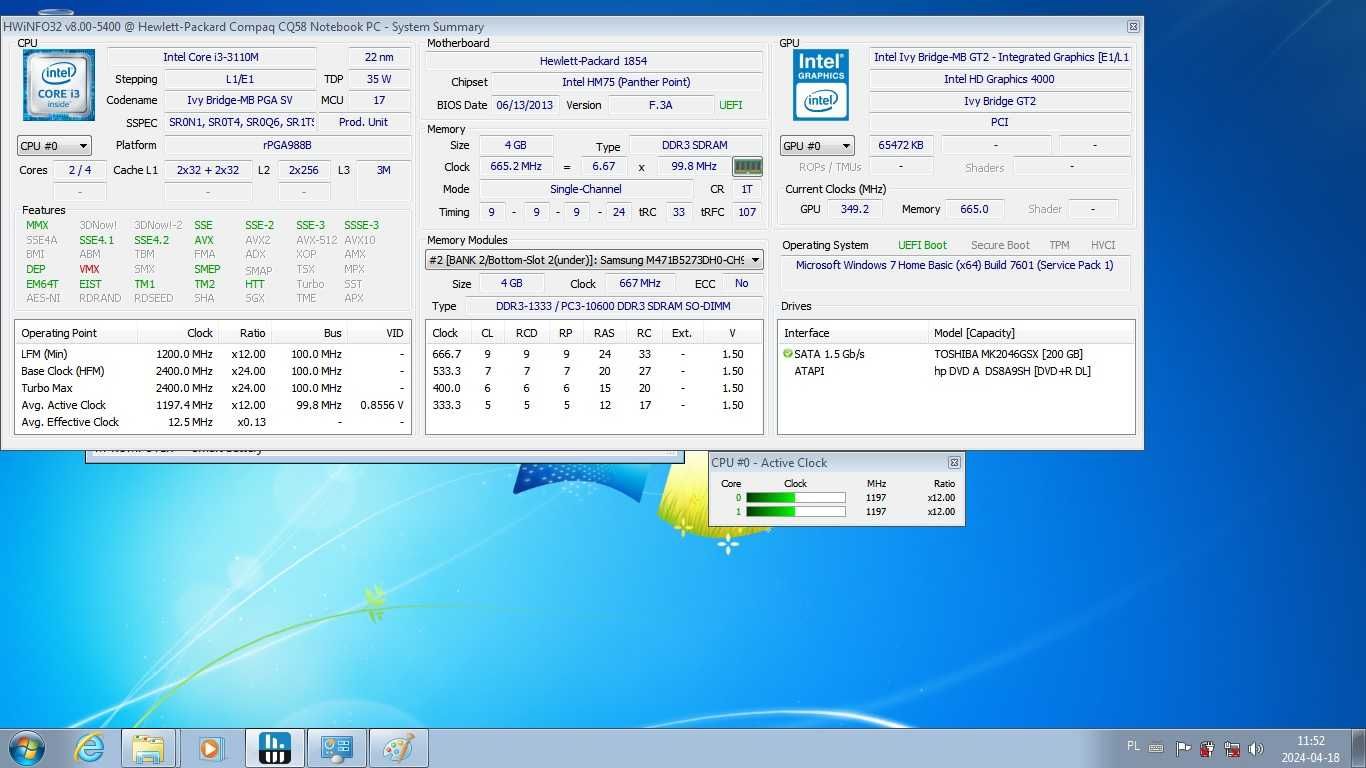Select the TOSHIBA MK2046GSX drive row

956,354
